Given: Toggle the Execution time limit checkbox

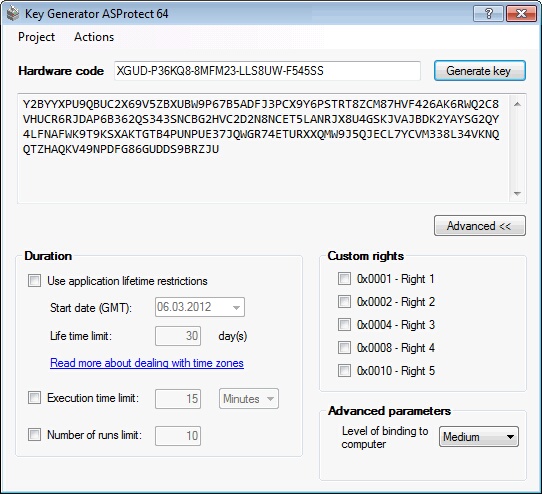Looking at the screenshot, I should pos(34,398).
